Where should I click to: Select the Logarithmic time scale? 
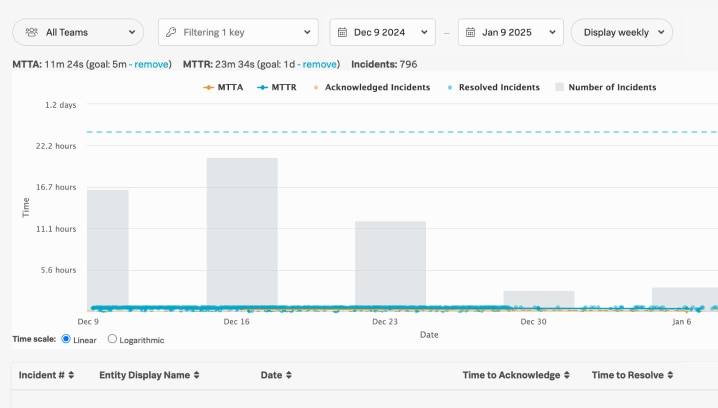112,339
